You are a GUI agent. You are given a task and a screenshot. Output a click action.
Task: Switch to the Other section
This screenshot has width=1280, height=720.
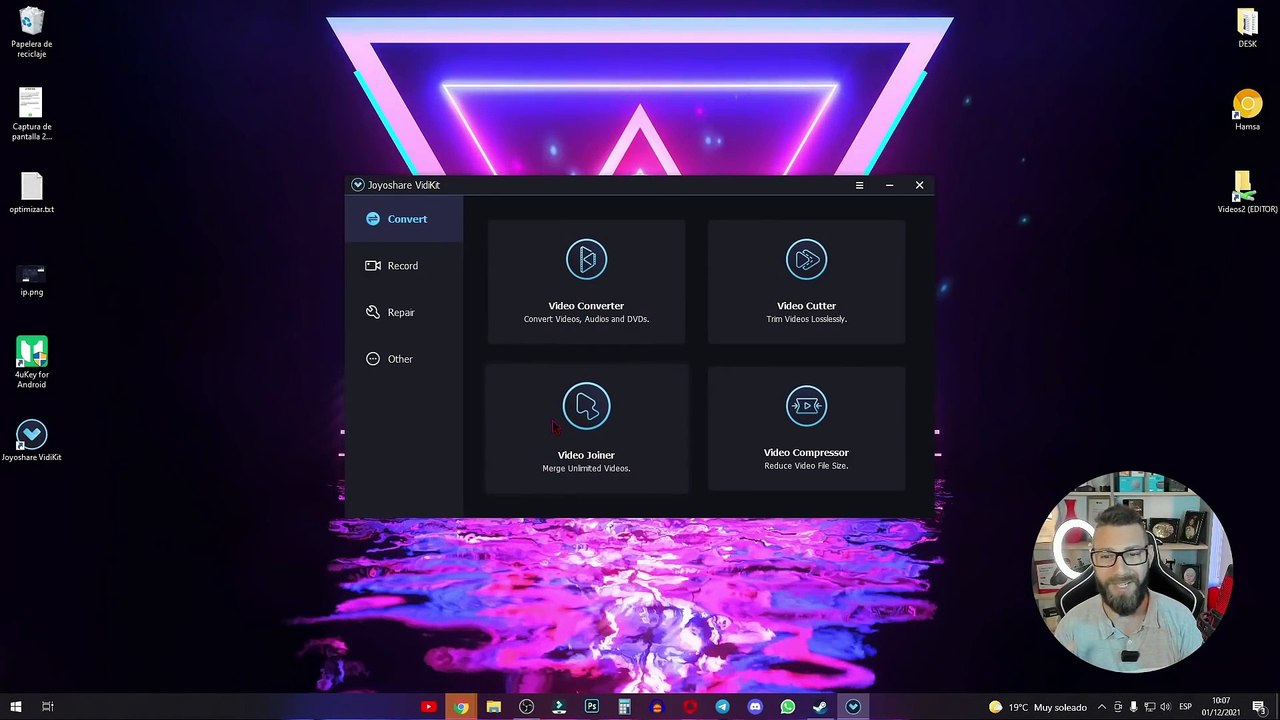pyautogui.click(x=404, y=359)
